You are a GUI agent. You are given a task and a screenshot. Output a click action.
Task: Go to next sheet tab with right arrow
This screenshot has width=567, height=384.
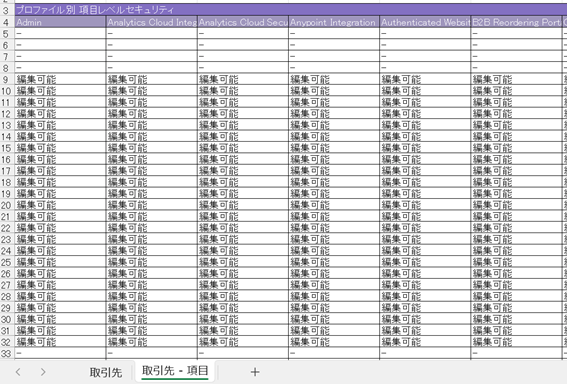click(x=43, y=372)
